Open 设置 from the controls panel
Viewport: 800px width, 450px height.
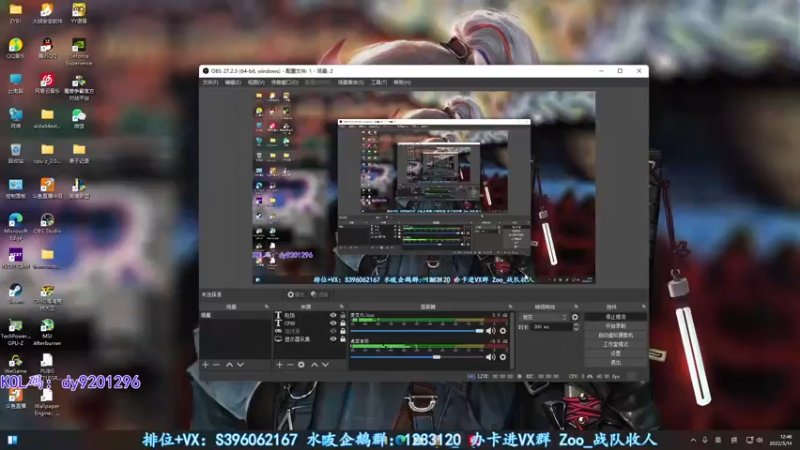pyautogui.click(x=615, y=353)
